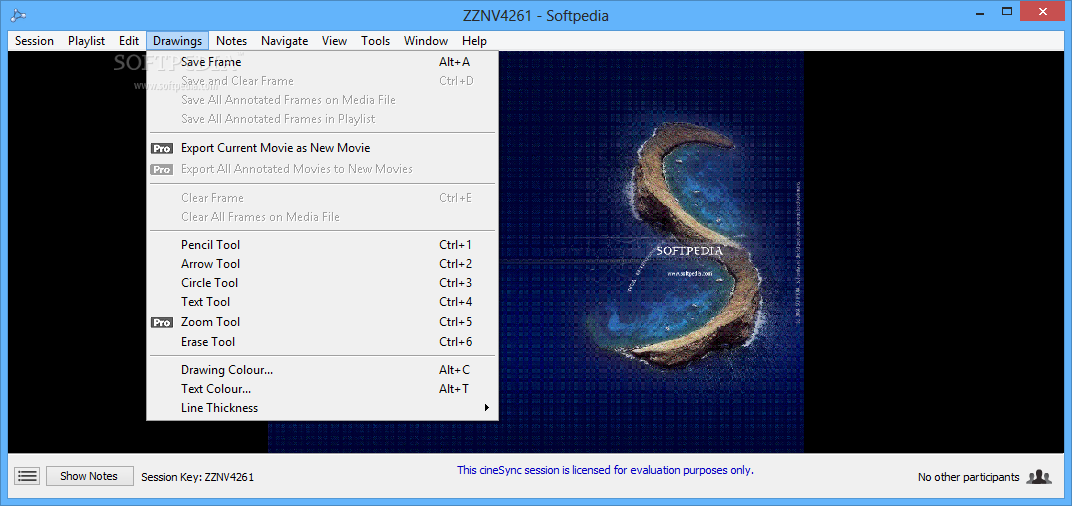Select the Zoom Tool menu entry
Viewport: 1072px width, 506px height.
323,321
